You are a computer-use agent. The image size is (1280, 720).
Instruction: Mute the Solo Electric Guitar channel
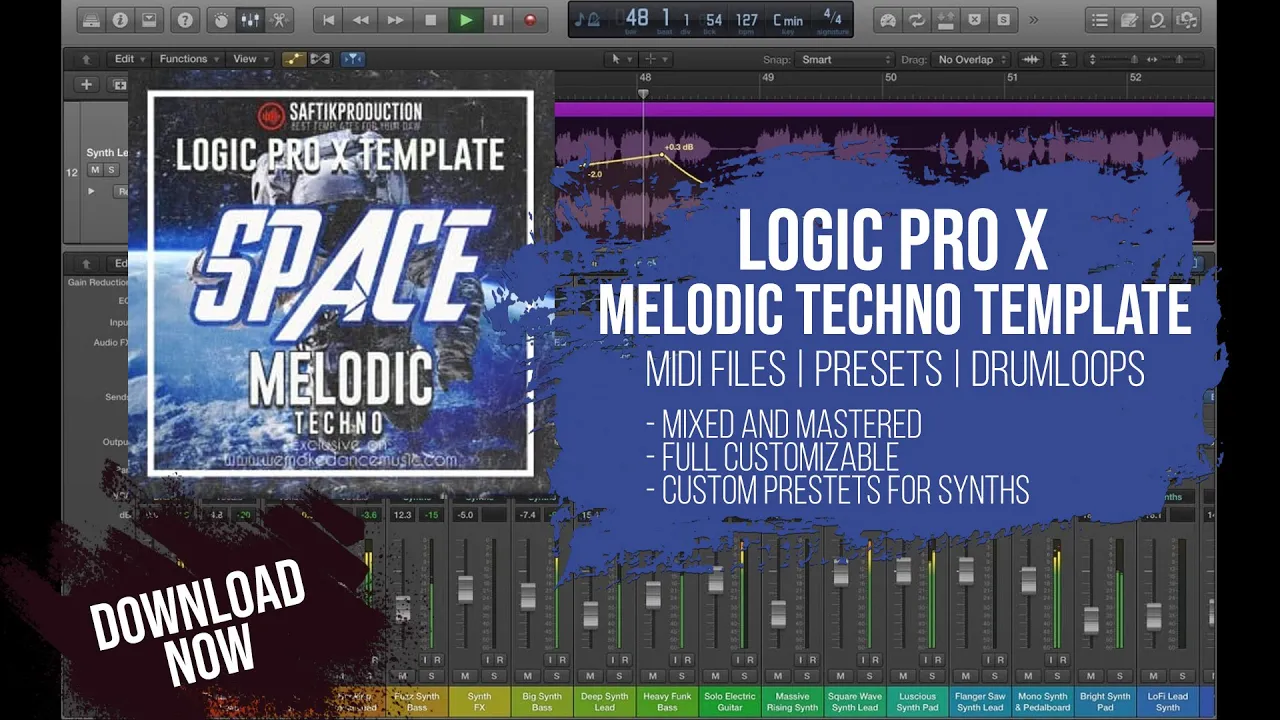(715, 677)
